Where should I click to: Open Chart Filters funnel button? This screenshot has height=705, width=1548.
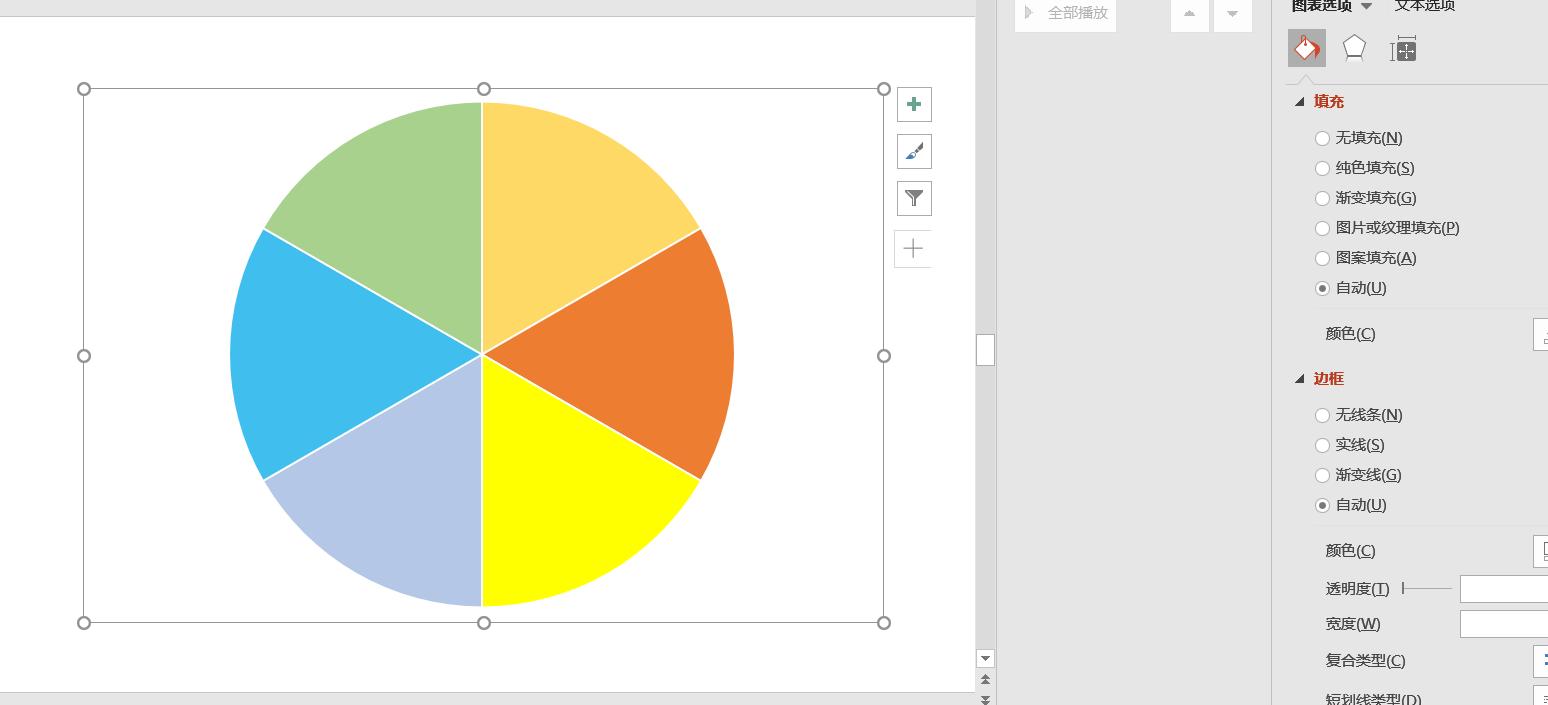pos(914,198)
